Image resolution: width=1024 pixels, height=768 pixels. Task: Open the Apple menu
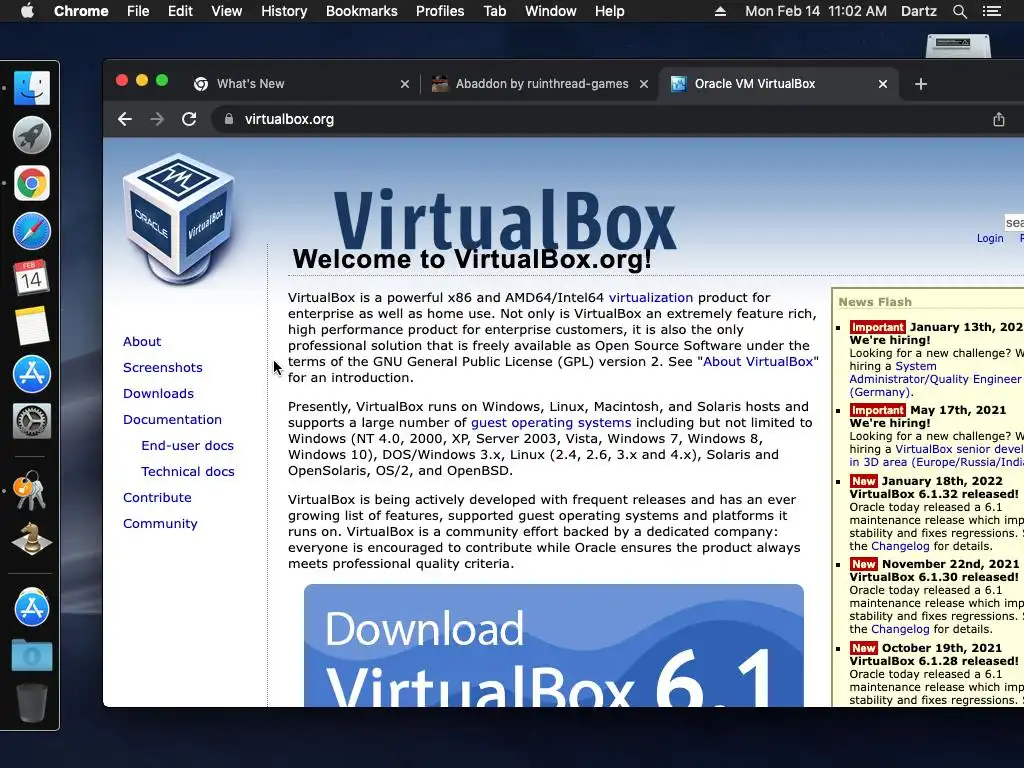[x=27, y=11]
